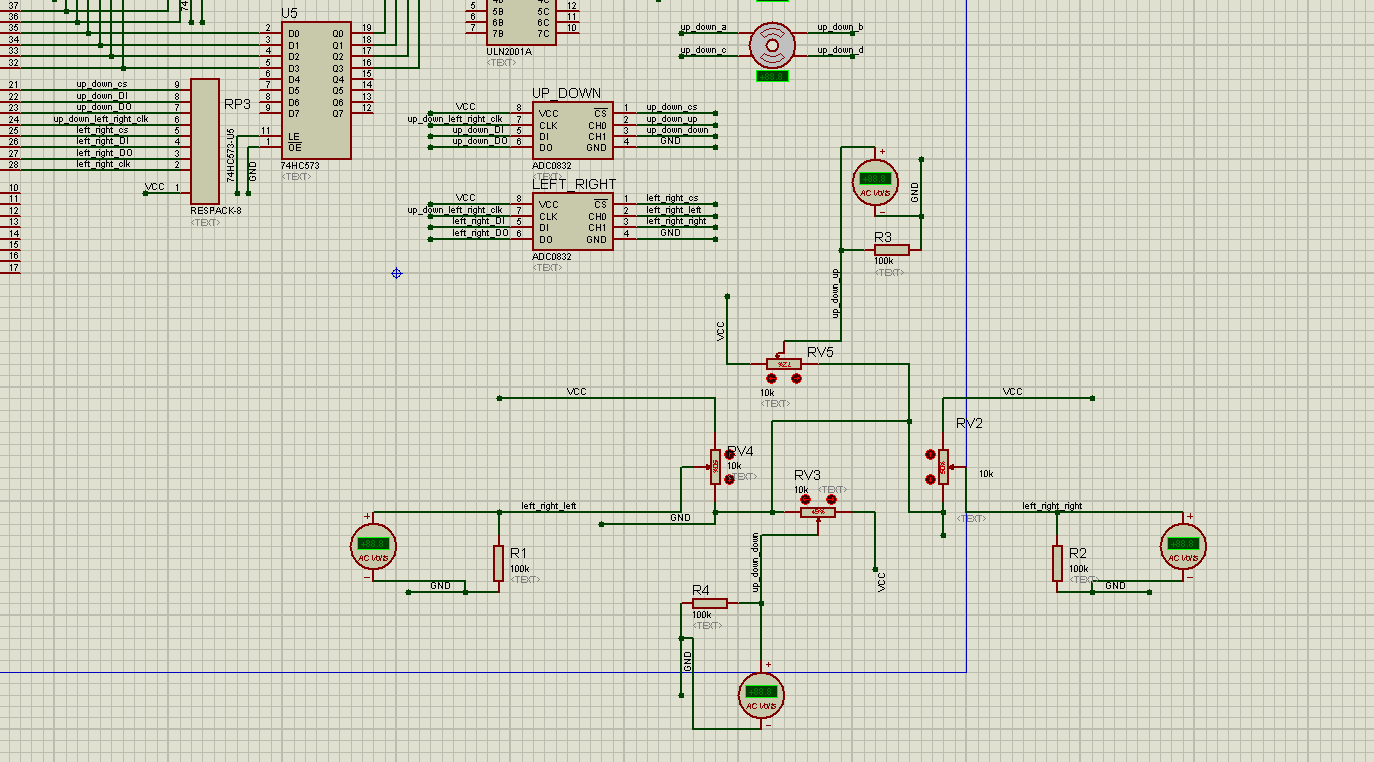Click the RP3 reference label
Screen dimensions: 1374x762
pyautogui.click(x=237, y=104)
